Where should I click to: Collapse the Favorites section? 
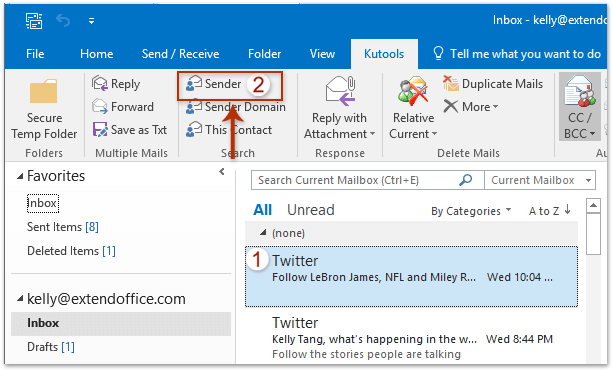tap(20, 177)
